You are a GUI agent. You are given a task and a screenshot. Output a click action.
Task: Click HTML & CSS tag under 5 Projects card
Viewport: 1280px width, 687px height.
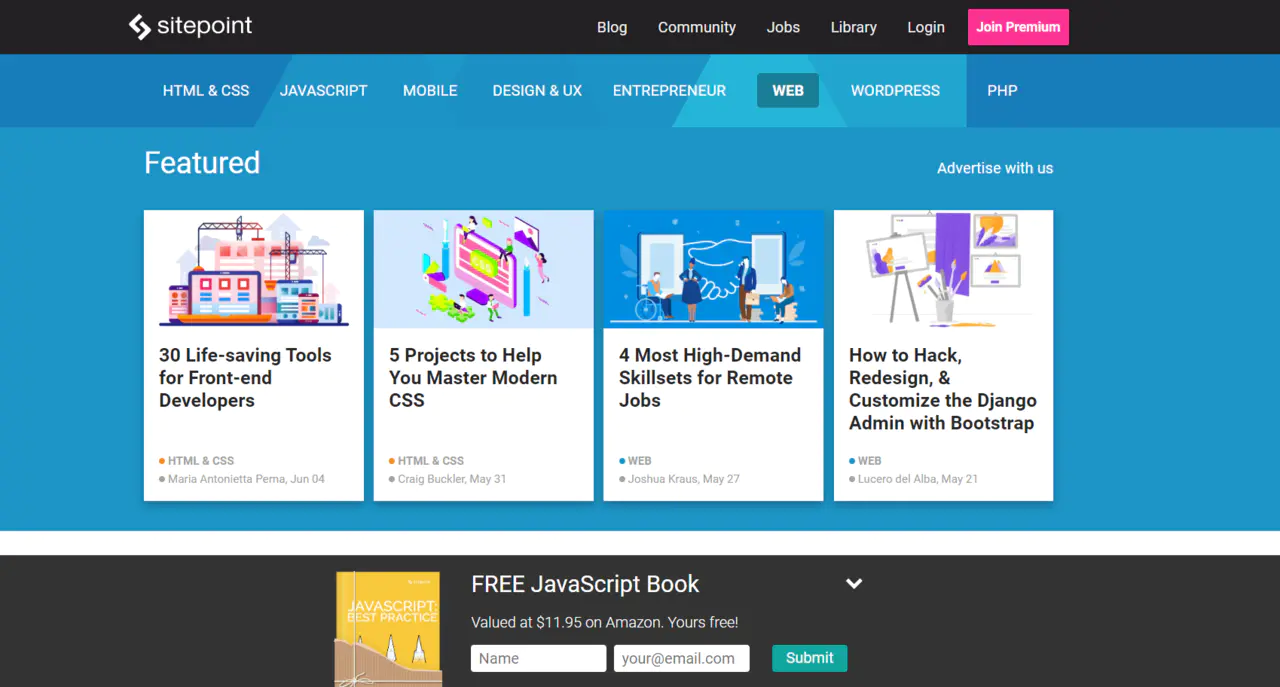tap(430, 461)
